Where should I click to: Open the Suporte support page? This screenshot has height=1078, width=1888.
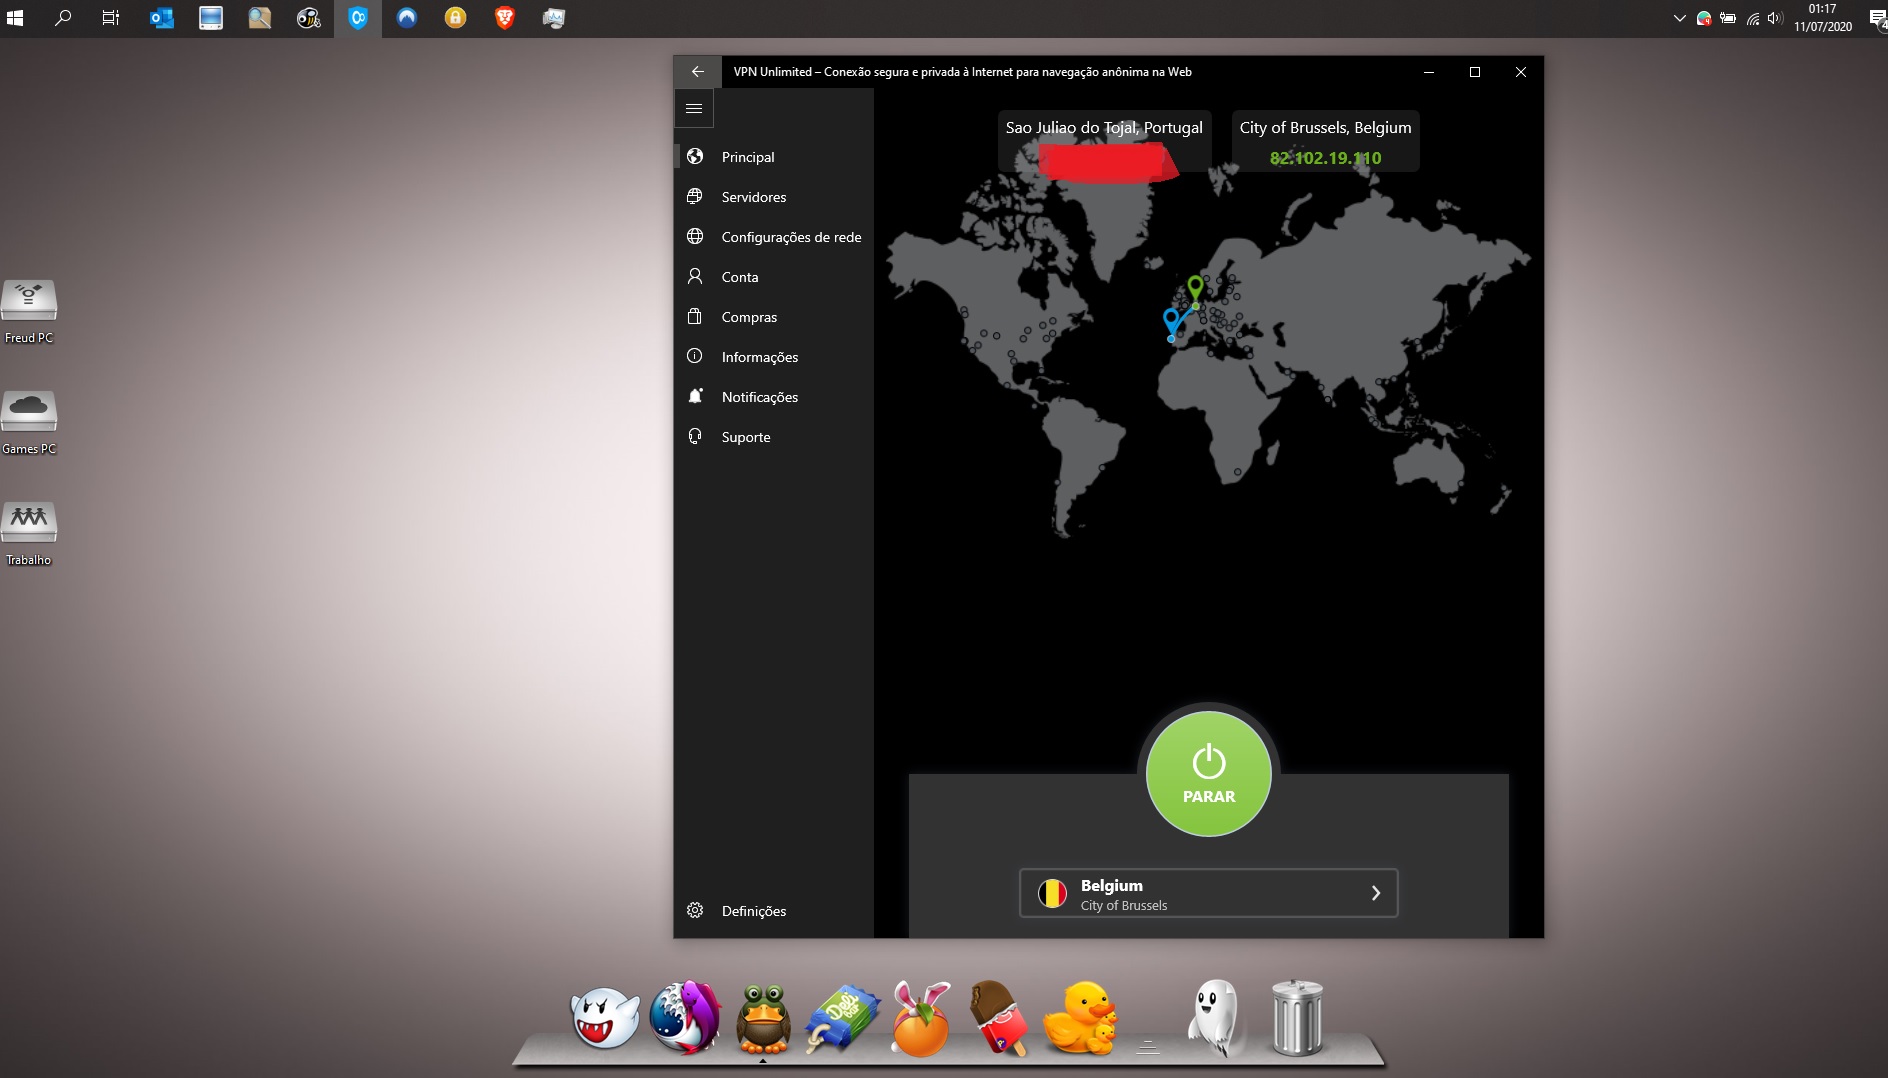click(774, 437)
